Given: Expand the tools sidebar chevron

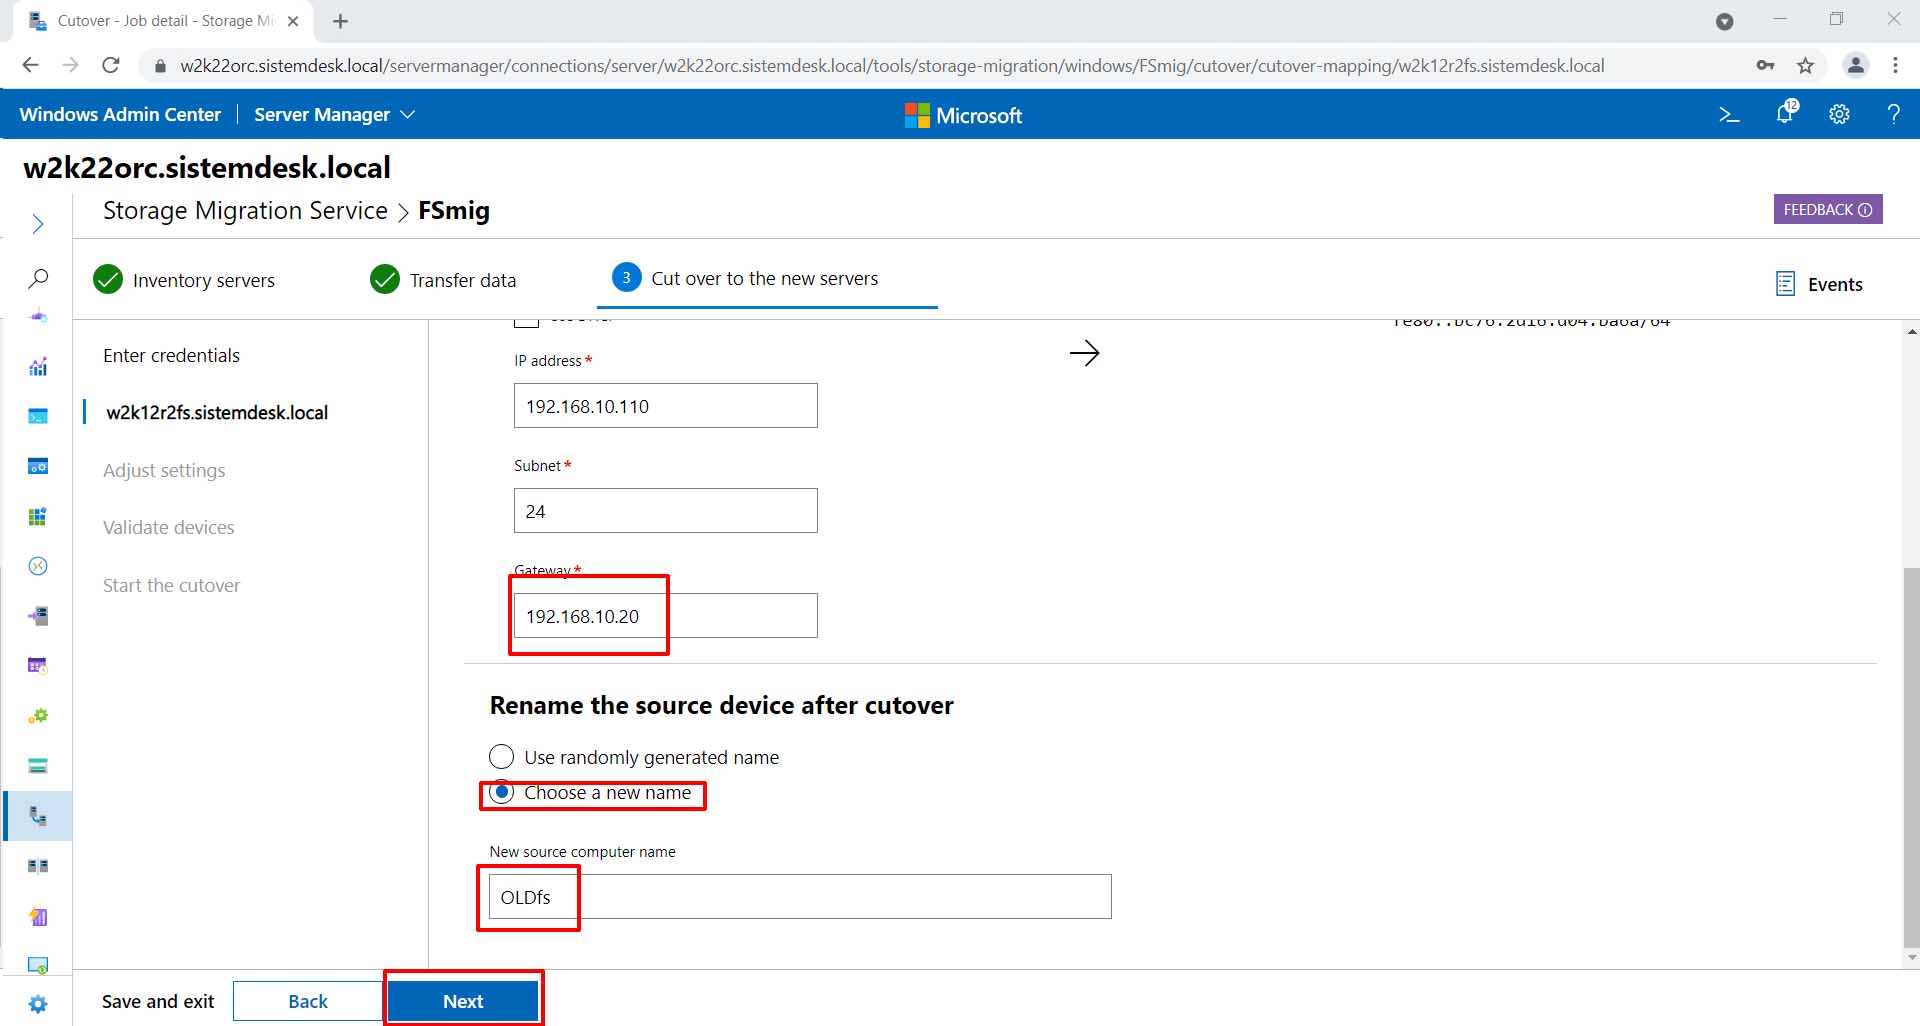Looking at the screenshot, I should pos(37,224).
